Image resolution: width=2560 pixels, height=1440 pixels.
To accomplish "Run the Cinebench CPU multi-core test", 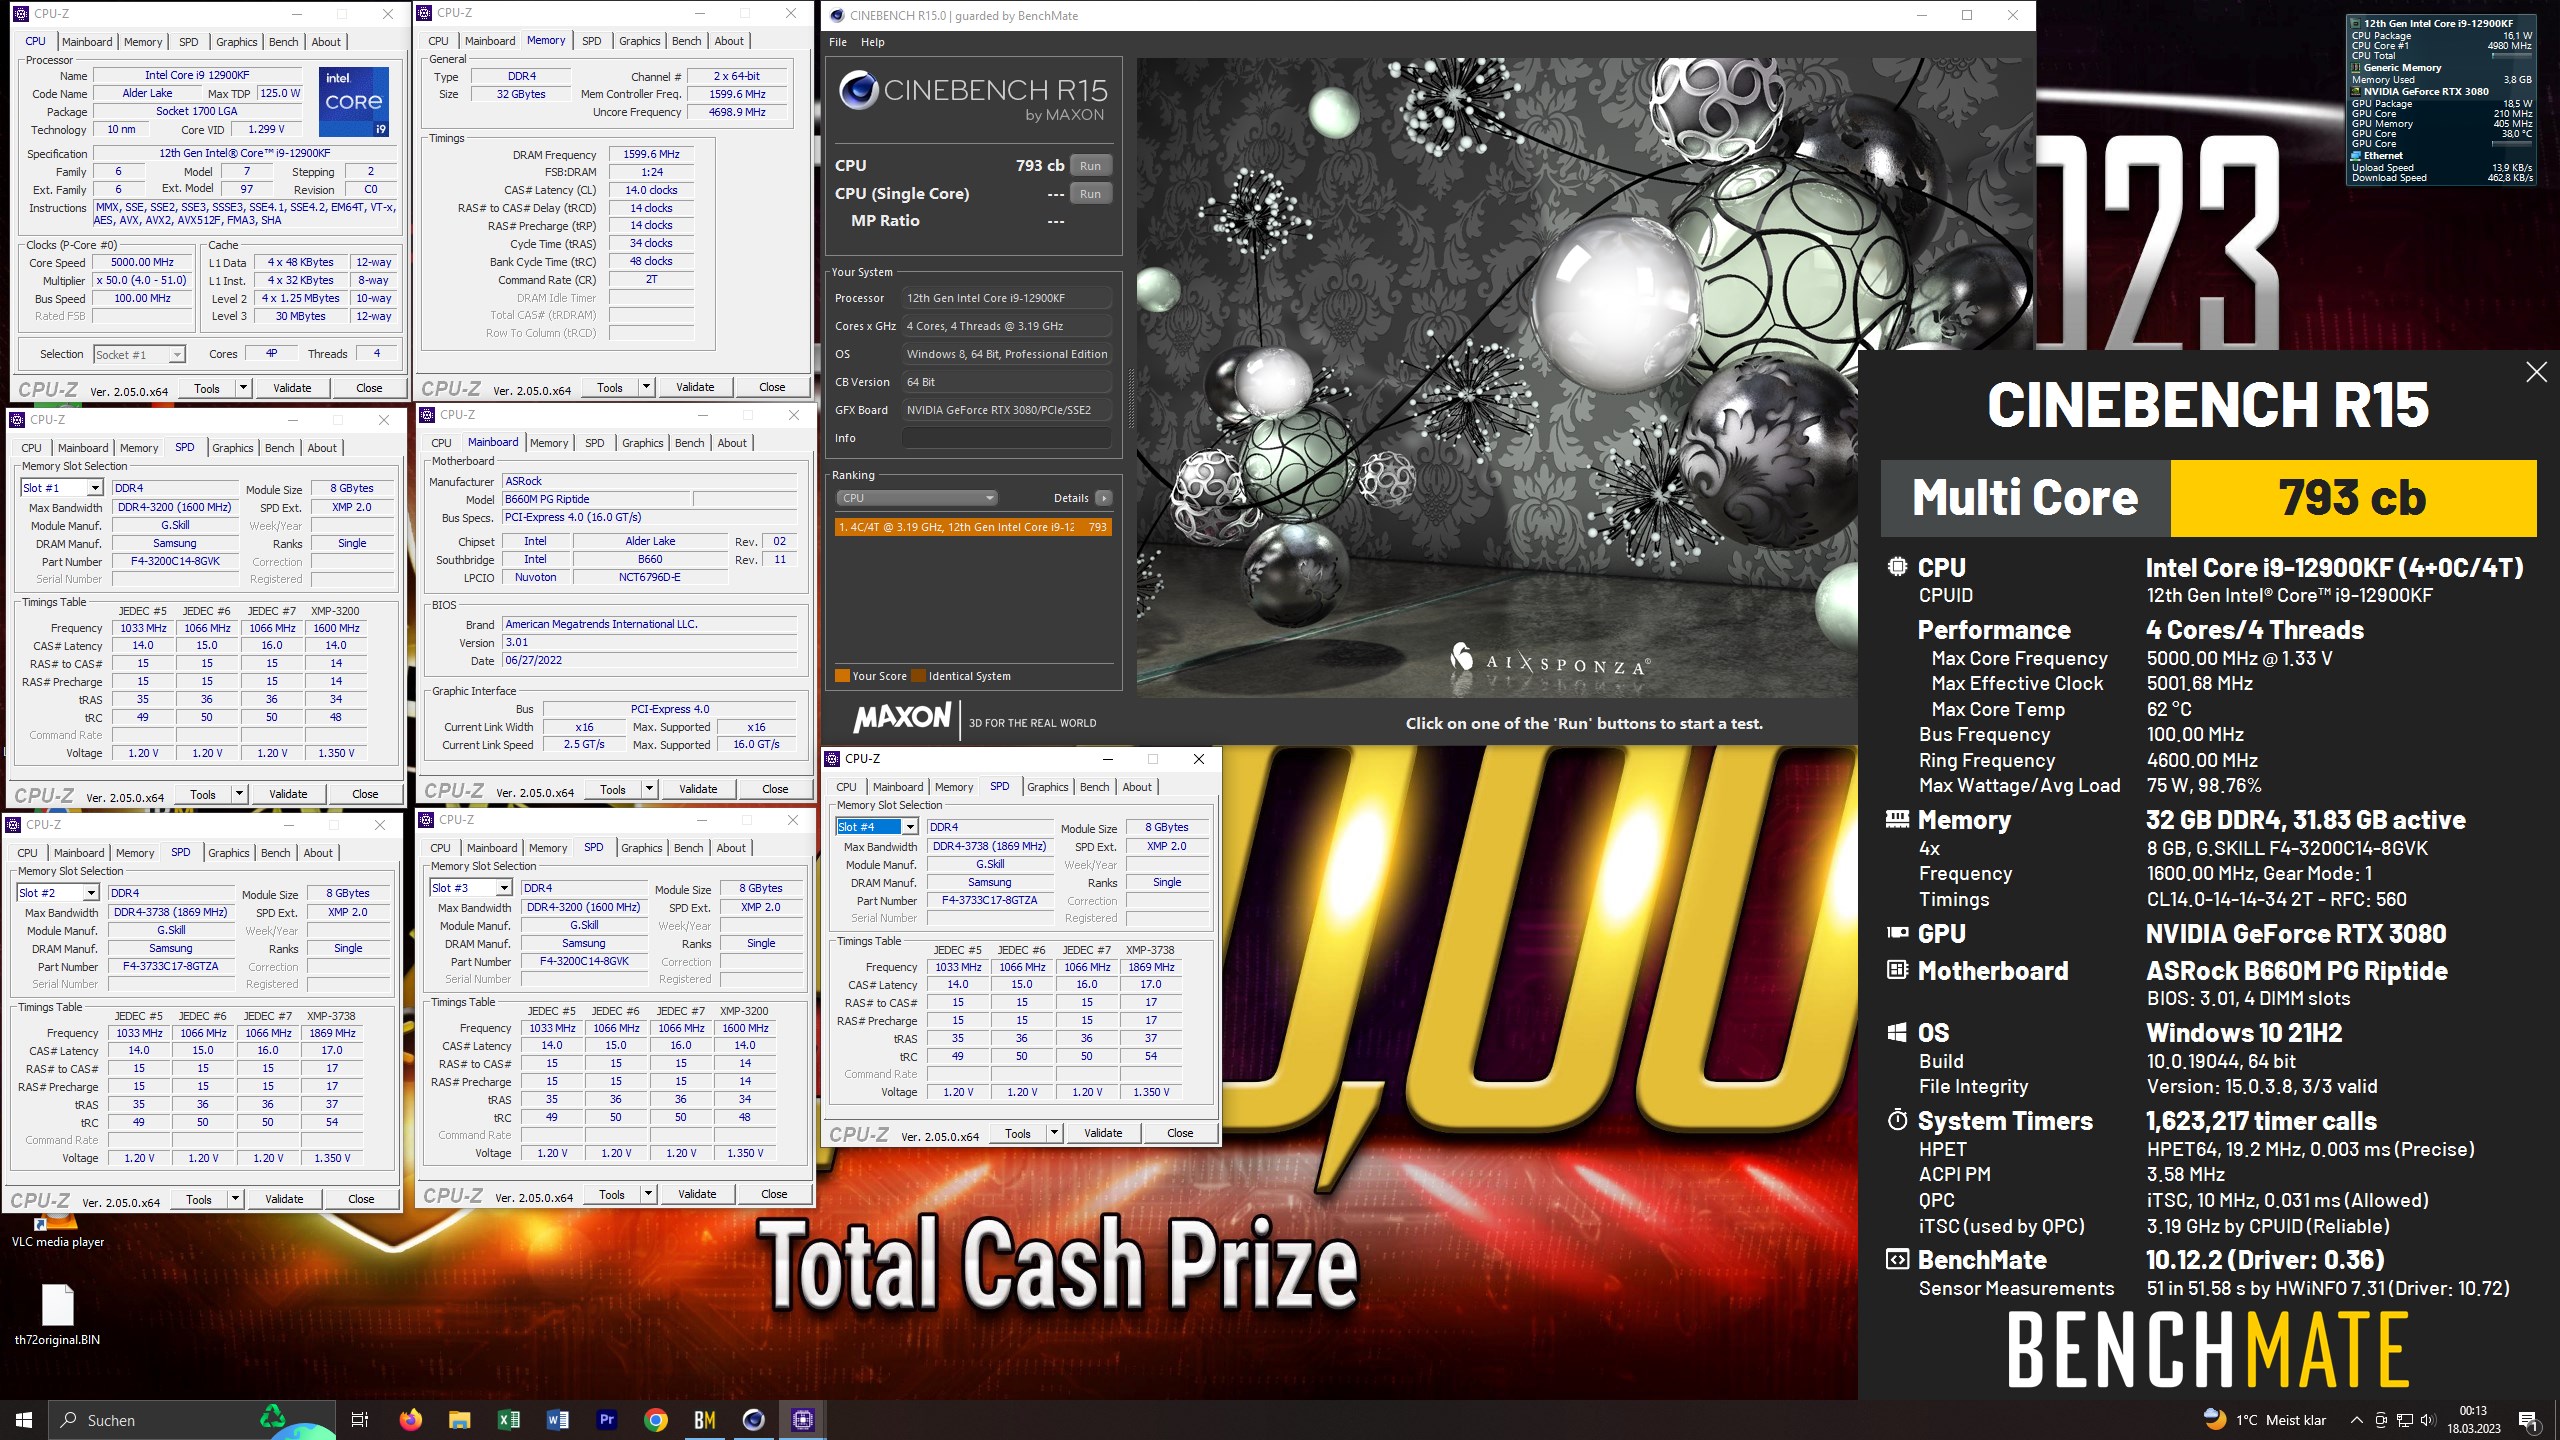I will point(1090,166).
